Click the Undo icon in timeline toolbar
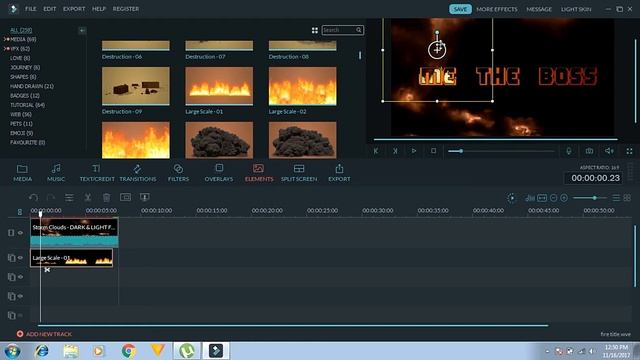The image size is (640, 360). pyautogui.click(x=33, y=198)
